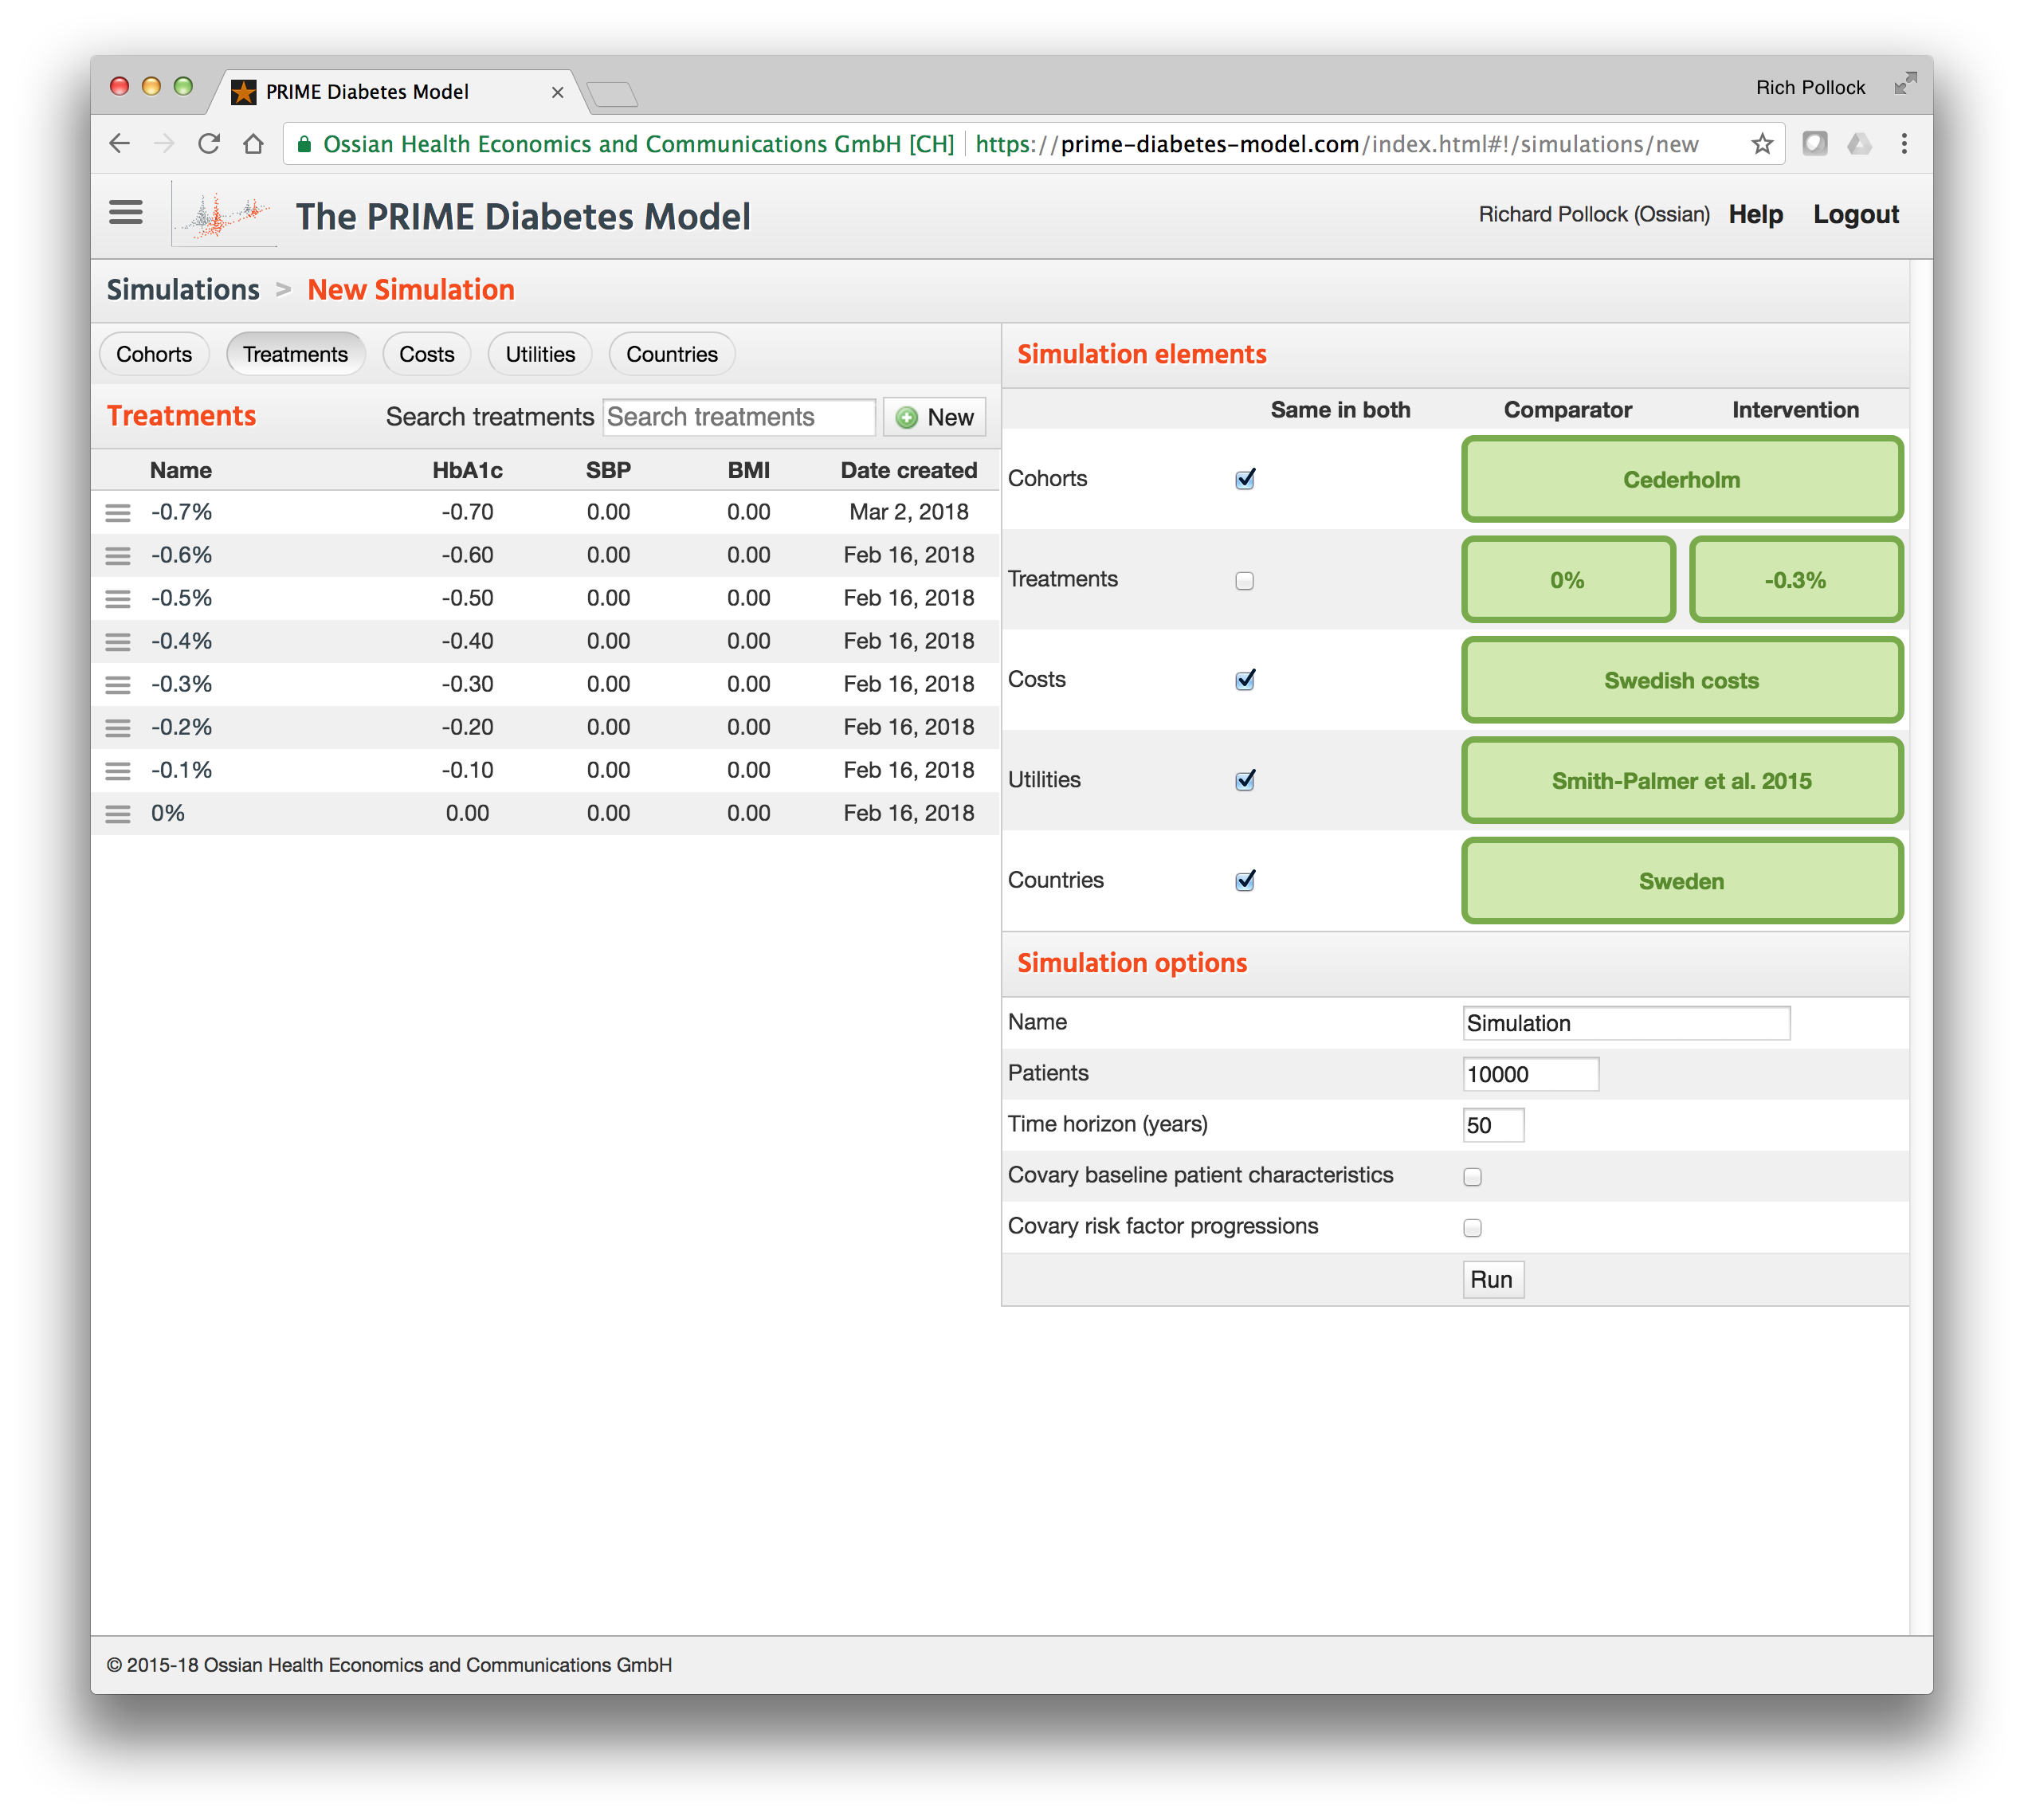Grab drag handle for -0.7% treatment
Image resolution: width=2024 pixels, height=1820 pixels.
pyautogui.click(x=118, y=513)
